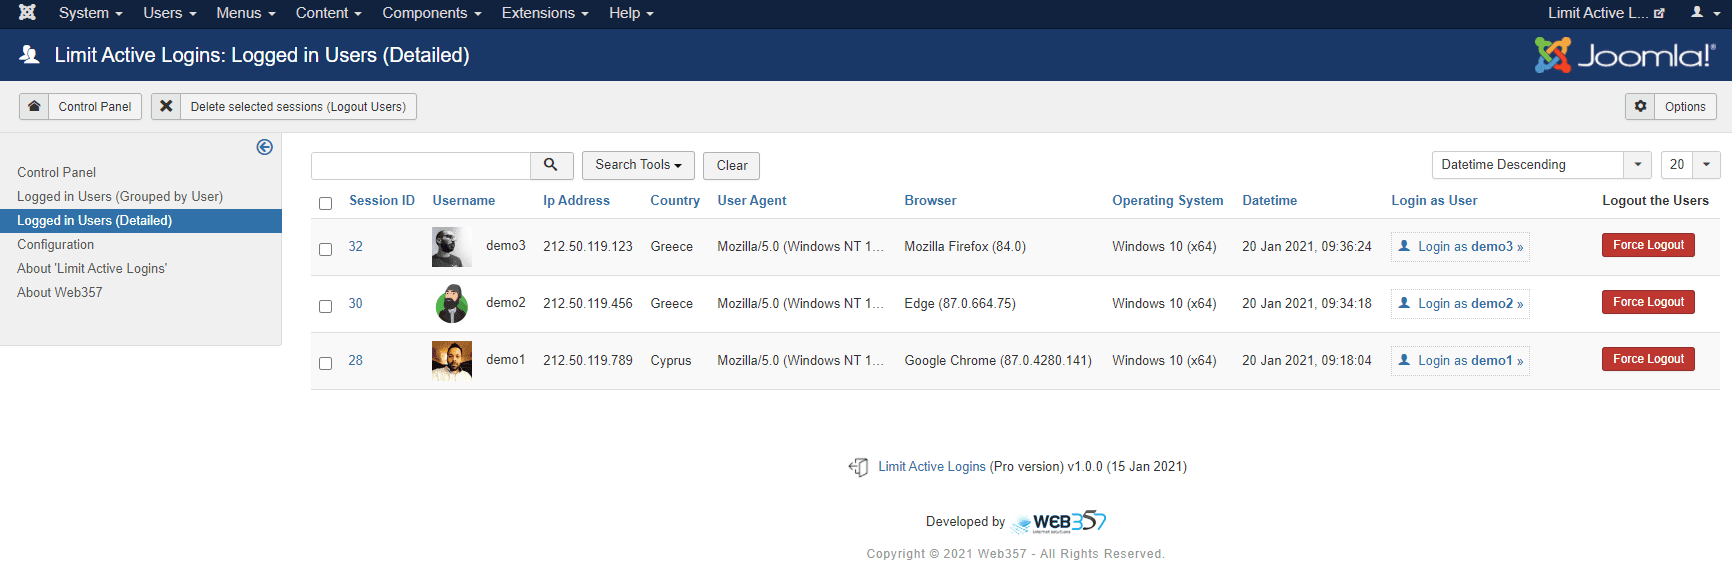
Task: Sort by Username column header
Action: point(464,200)
